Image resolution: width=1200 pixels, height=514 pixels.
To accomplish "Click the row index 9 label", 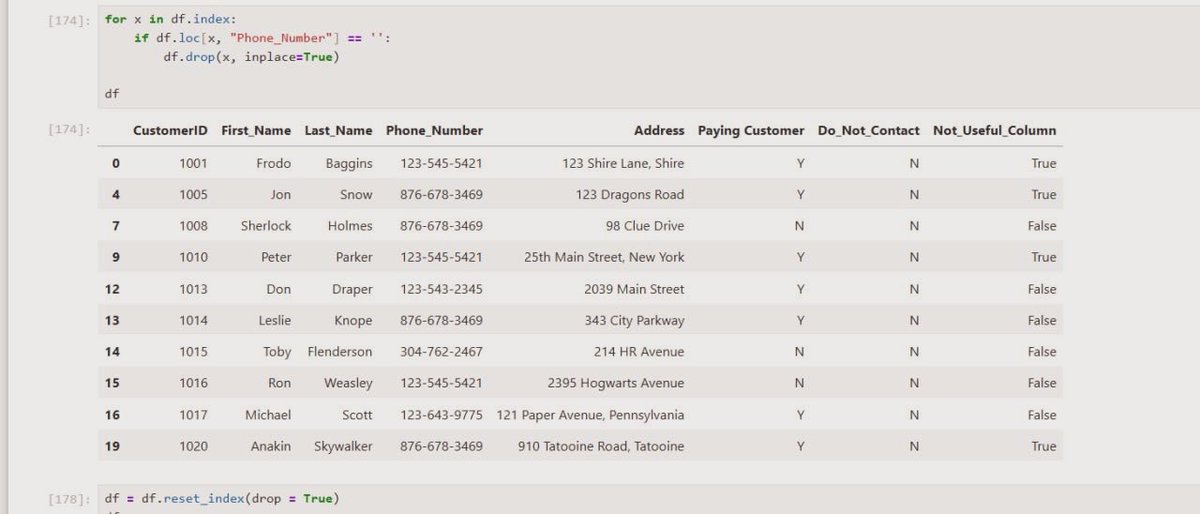I will pyautogui.click(x=116, y=257).
